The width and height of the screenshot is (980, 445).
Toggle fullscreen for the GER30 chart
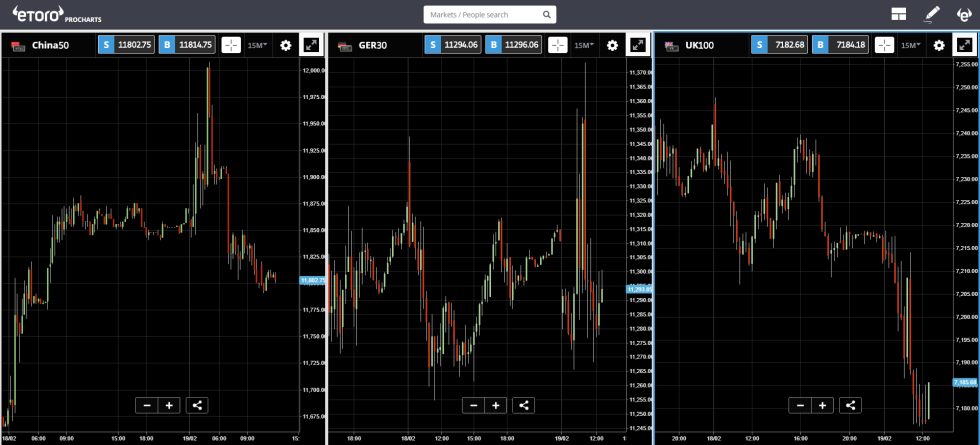pyautogui.click(x=638, y=45)
